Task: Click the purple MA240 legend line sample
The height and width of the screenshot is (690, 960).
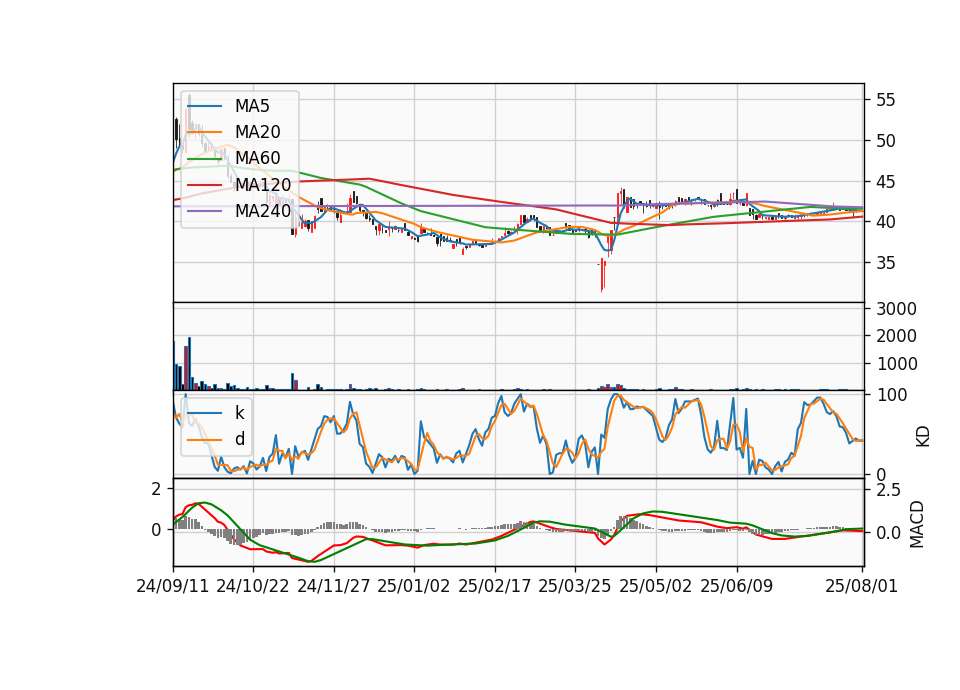Action: point(204,211)
